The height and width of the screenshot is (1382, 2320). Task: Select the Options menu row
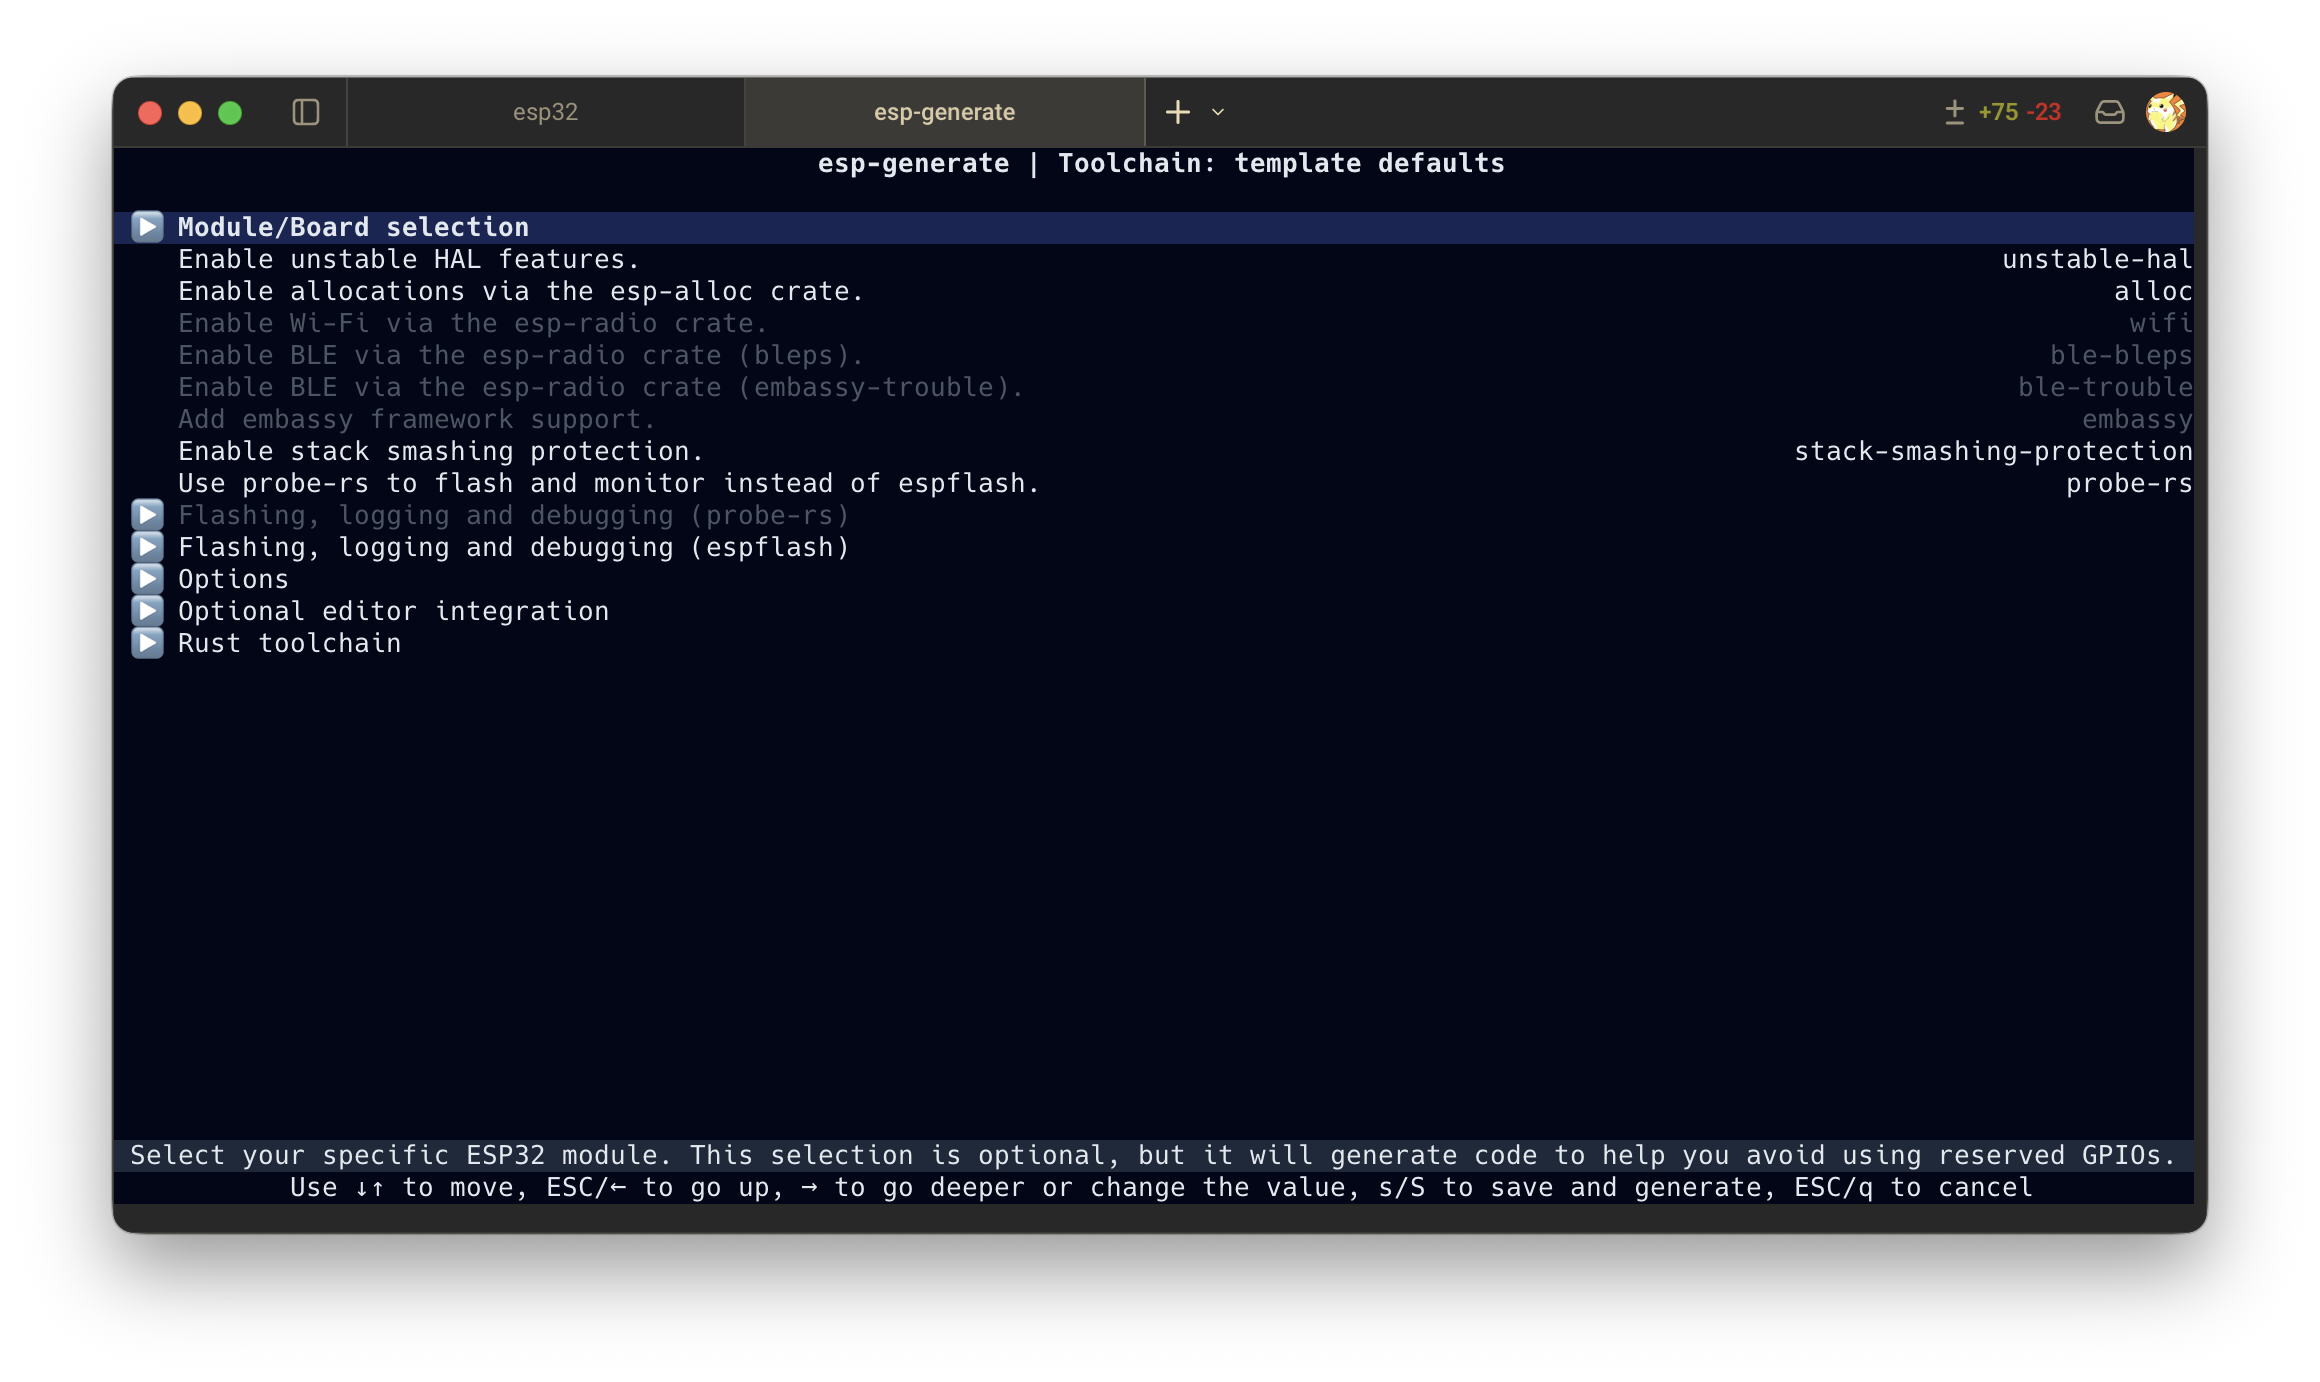pyautogui.click(x=1154, y=579)
